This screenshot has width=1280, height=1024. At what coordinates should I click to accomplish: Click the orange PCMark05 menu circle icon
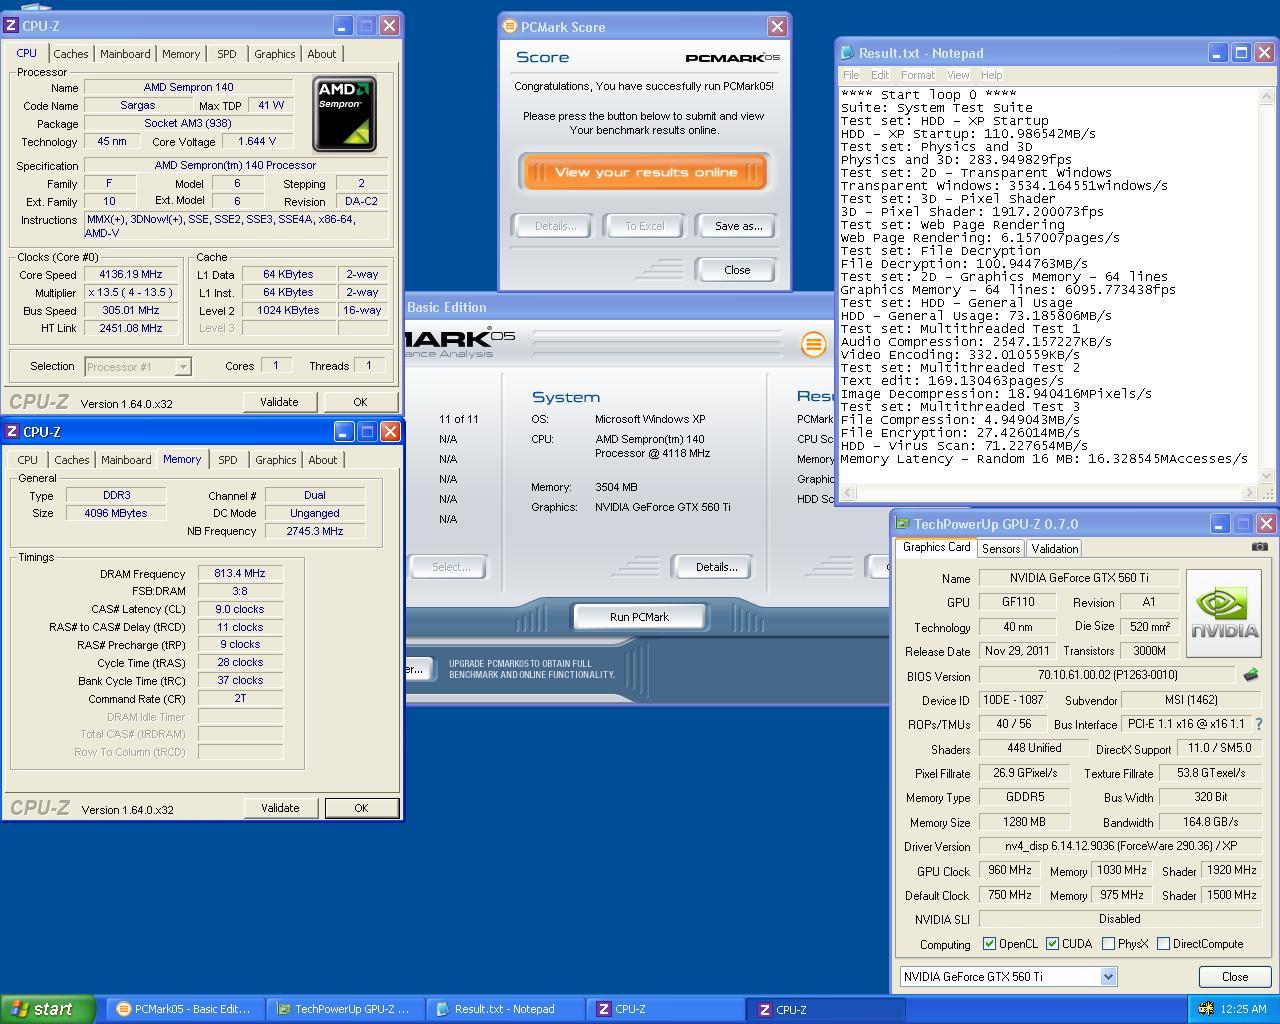[813, 344]
